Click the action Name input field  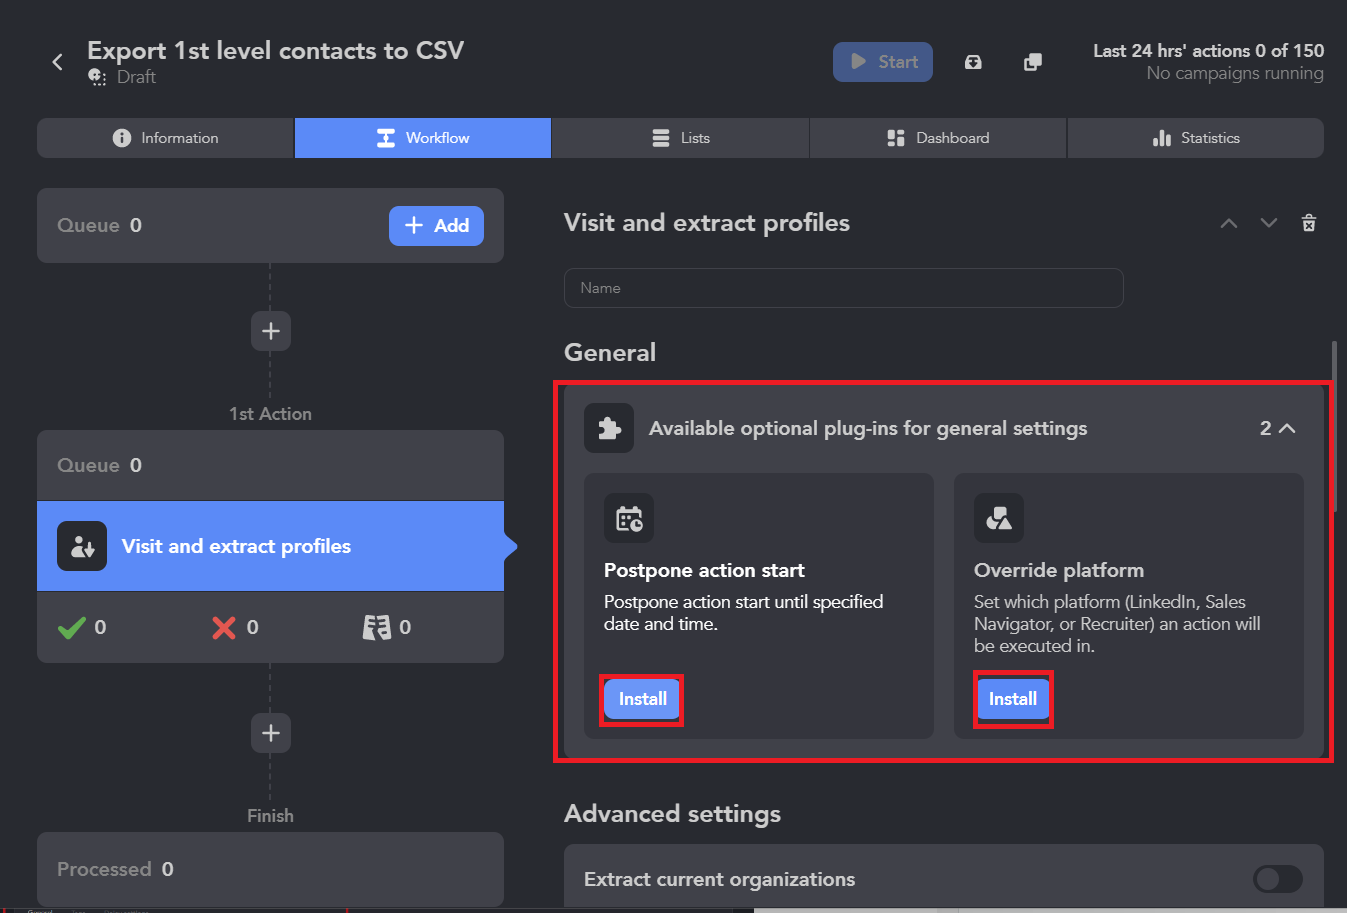[x=843, y=288]
